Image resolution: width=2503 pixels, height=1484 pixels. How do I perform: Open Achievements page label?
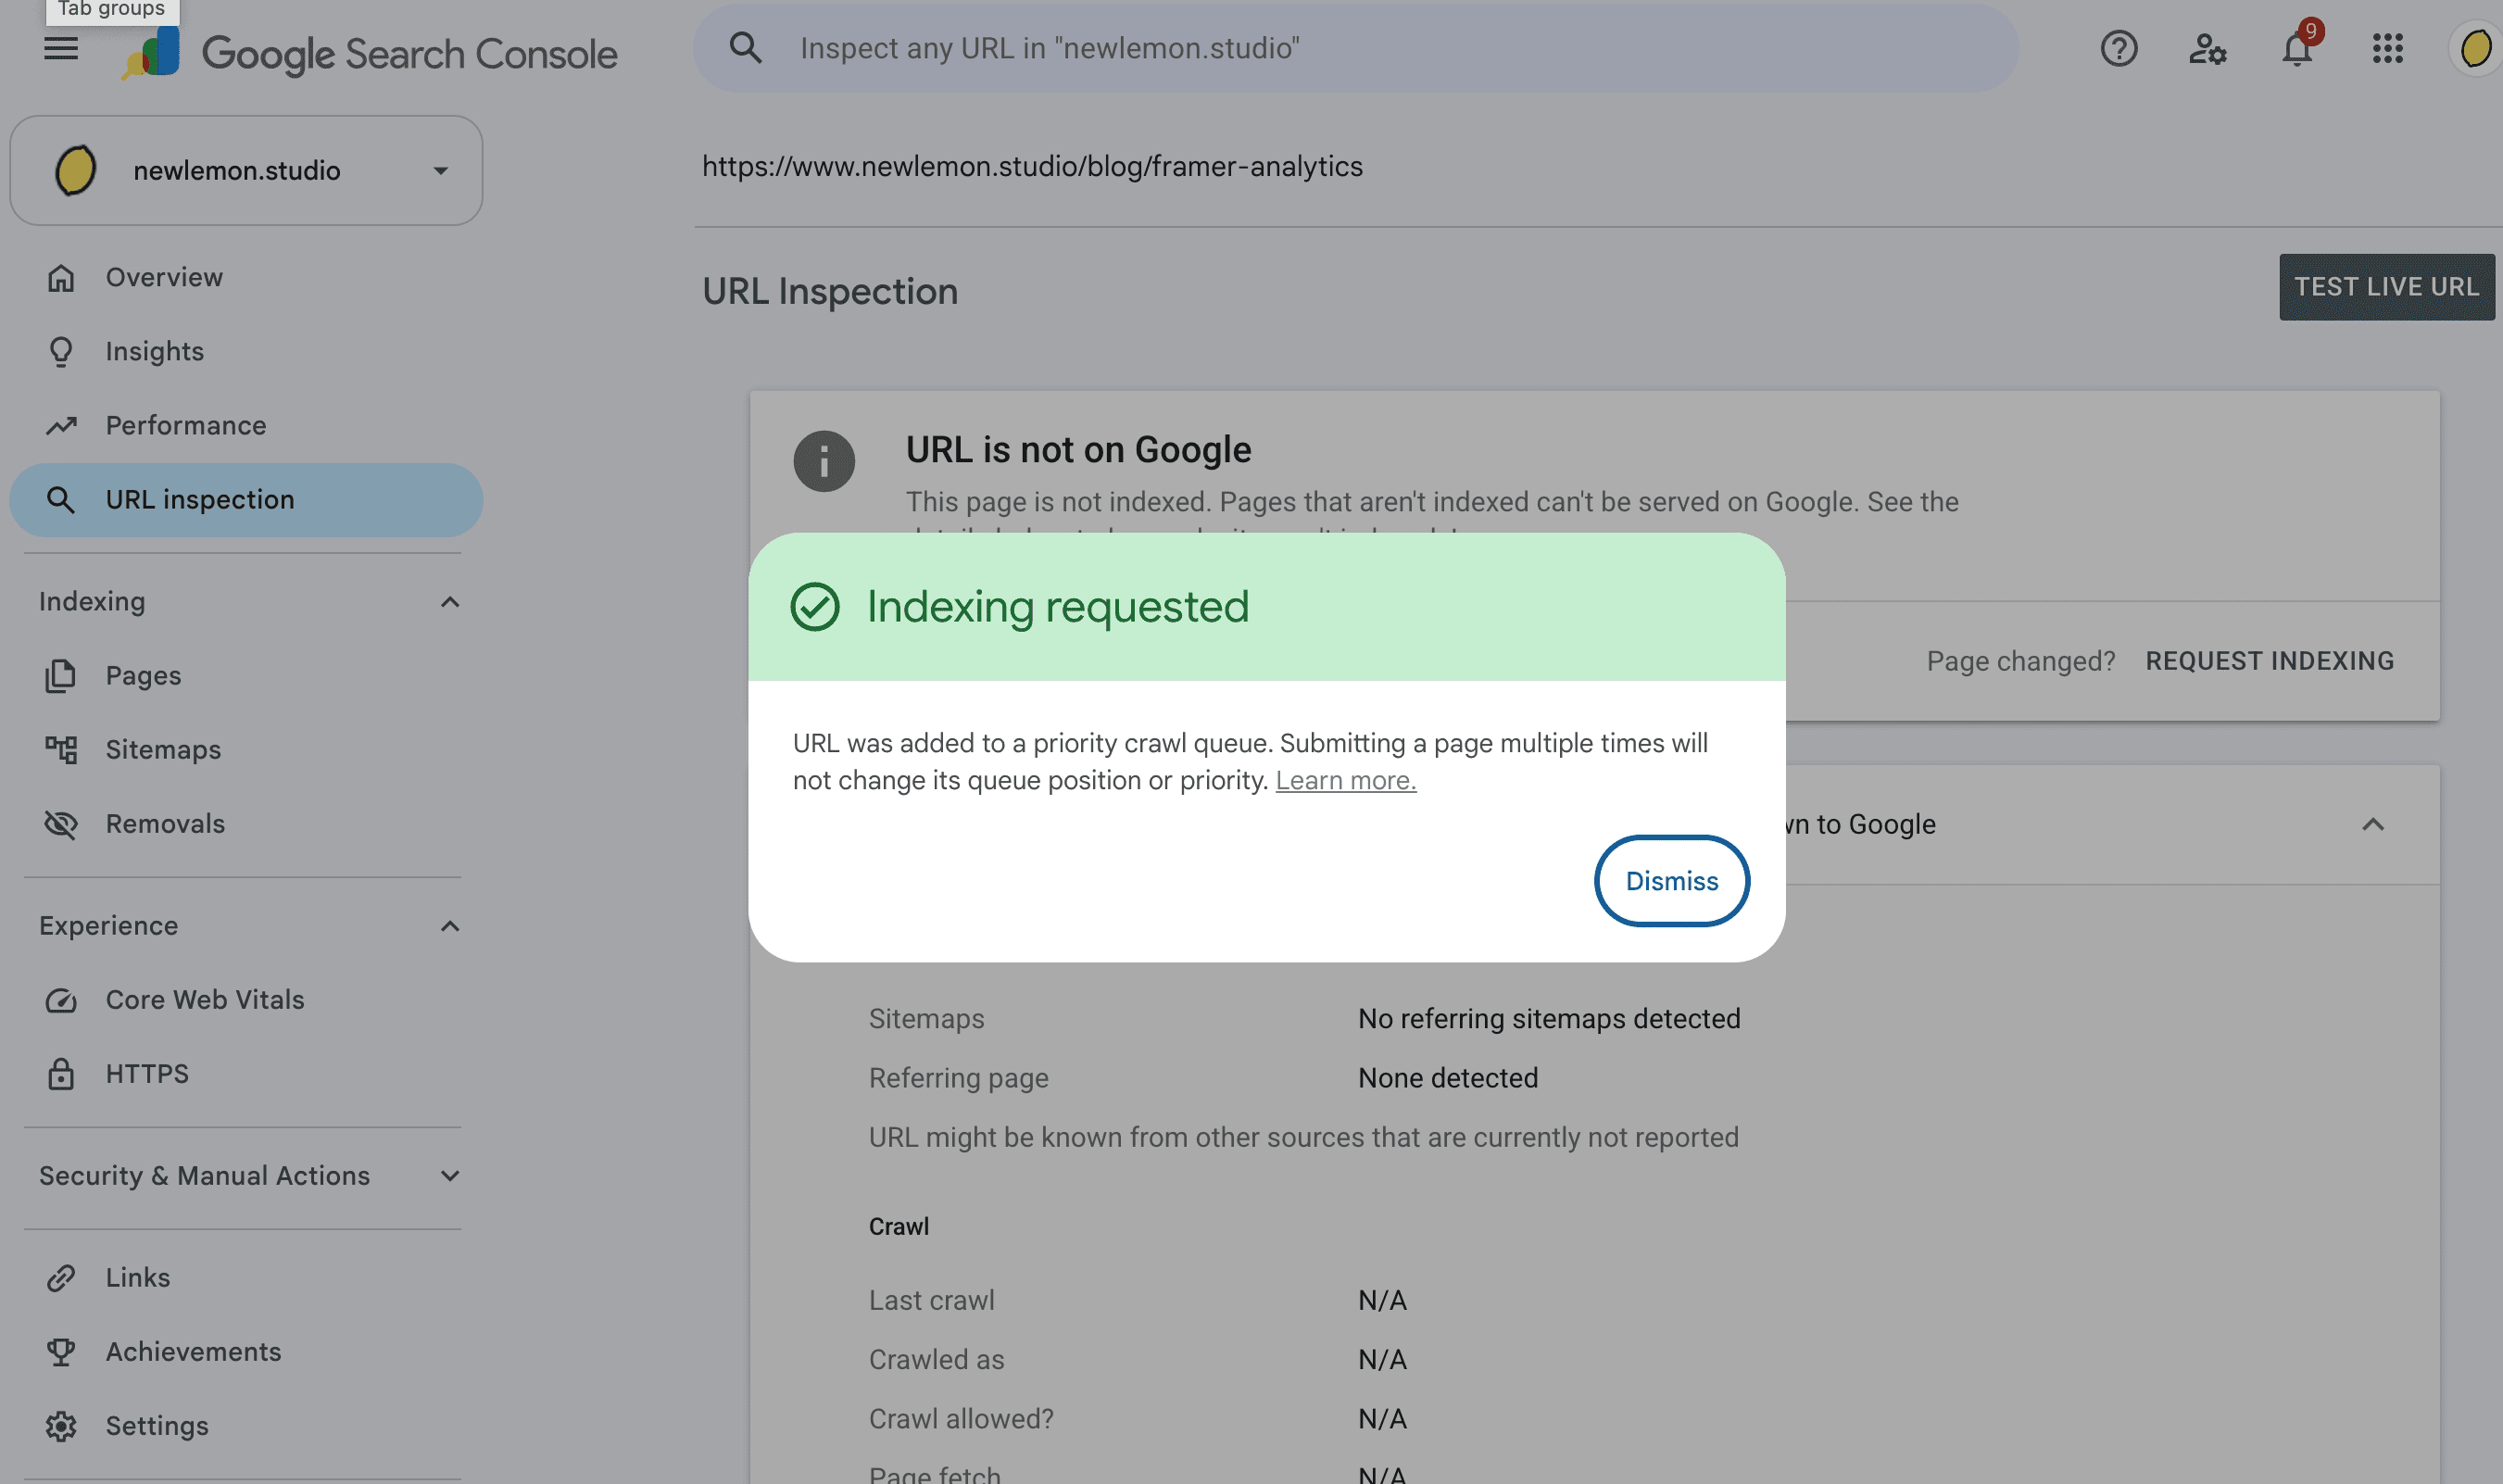pos(193,1351)
